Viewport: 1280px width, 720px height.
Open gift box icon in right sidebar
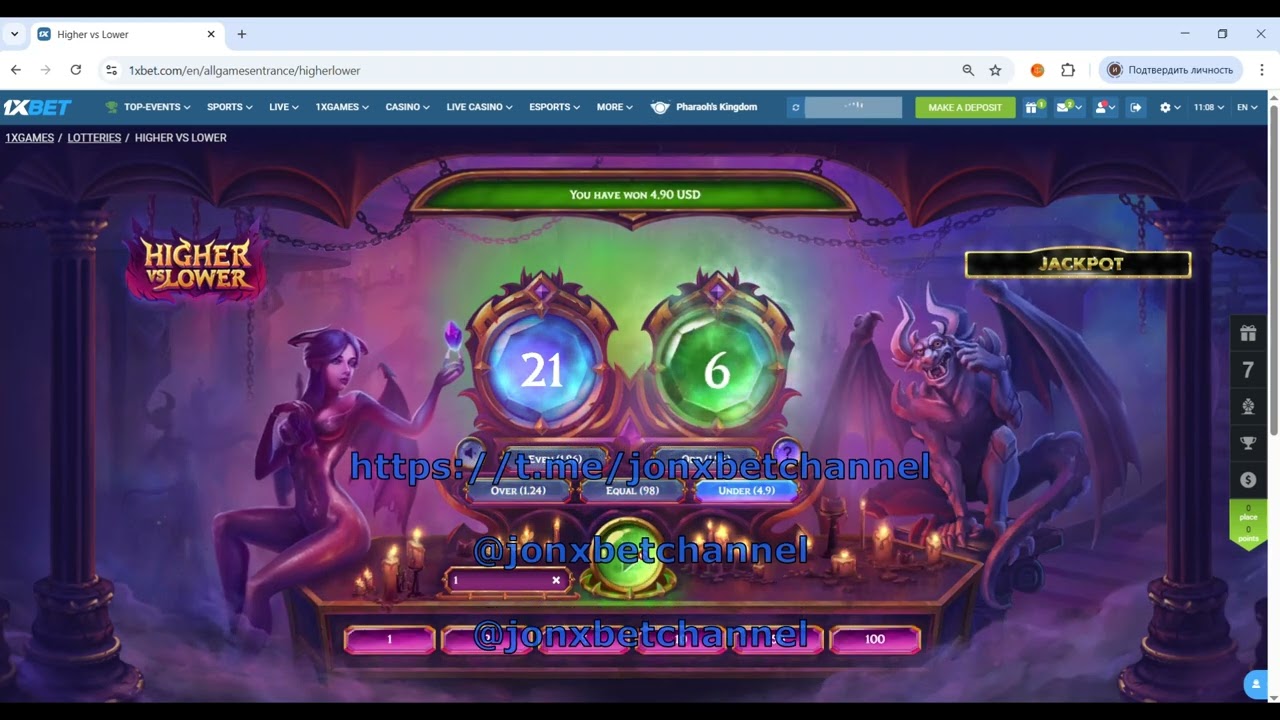click(1248, 333)
